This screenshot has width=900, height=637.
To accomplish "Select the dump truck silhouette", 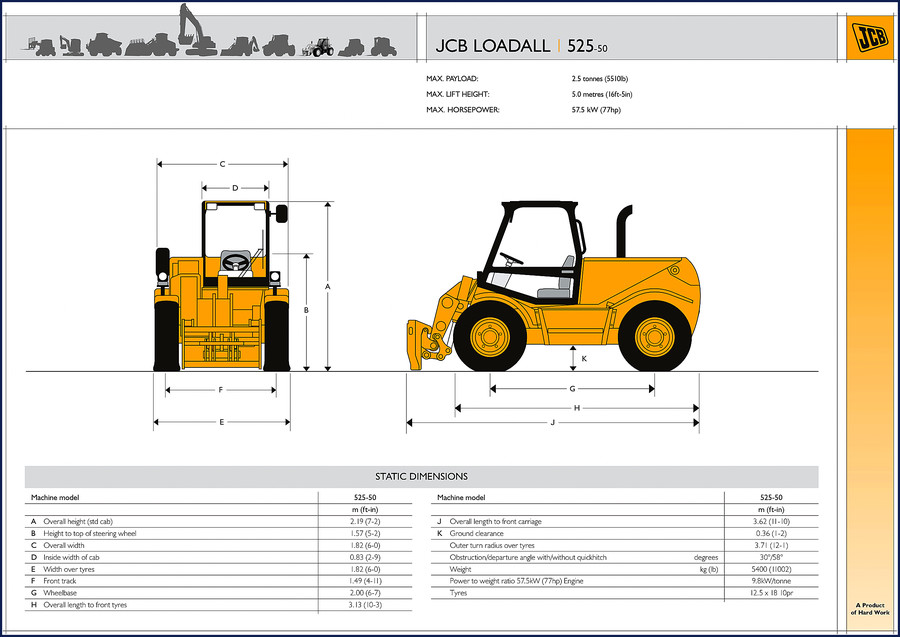I will [x=104, y=45].
